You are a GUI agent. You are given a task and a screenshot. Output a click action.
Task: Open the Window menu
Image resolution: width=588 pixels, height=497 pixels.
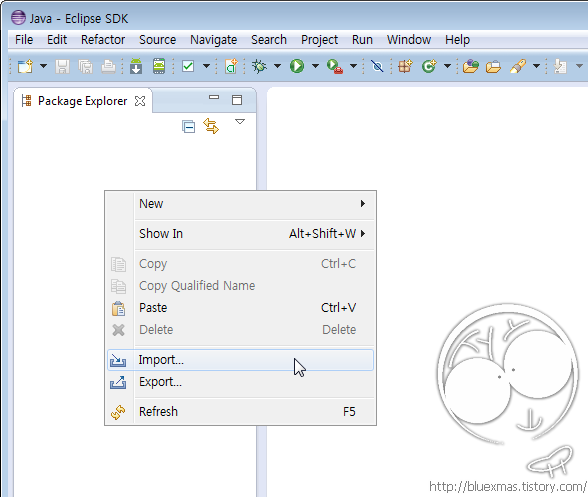click(x=409, y=40)
